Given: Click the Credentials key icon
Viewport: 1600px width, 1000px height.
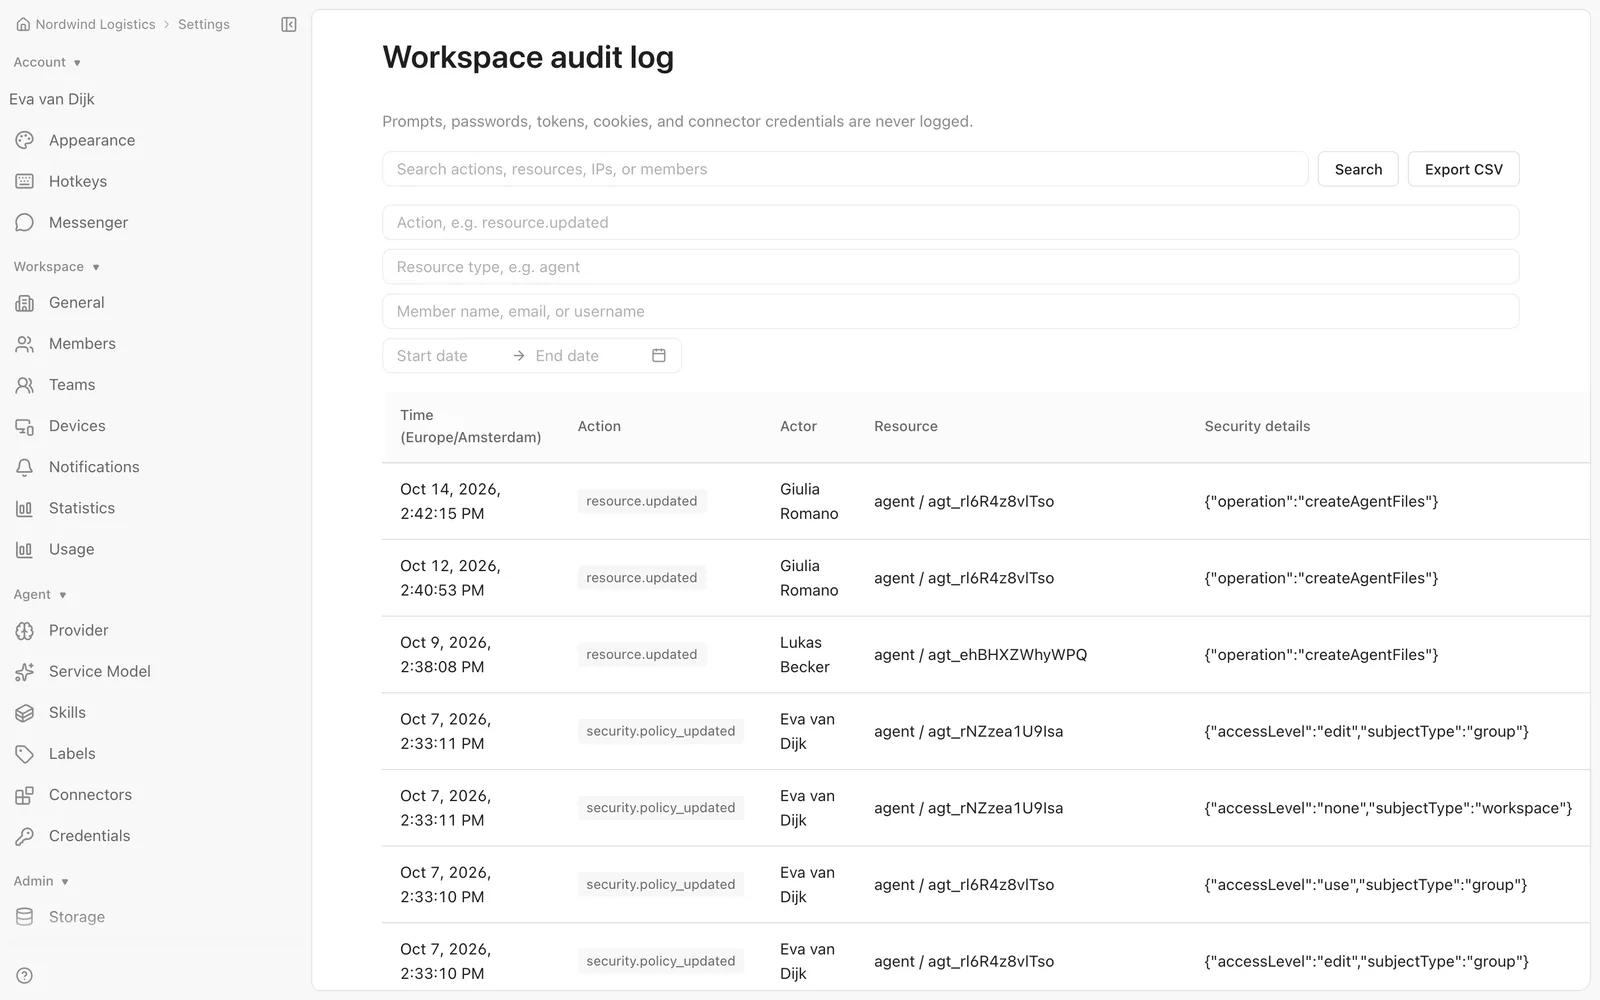Looking at the screenshot, I should [25, 835].
